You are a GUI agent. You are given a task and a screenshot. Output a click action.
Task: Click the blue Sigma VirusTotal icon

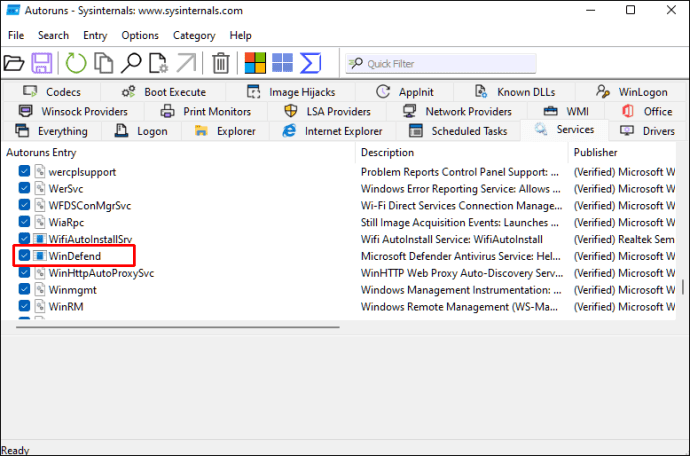311,63
